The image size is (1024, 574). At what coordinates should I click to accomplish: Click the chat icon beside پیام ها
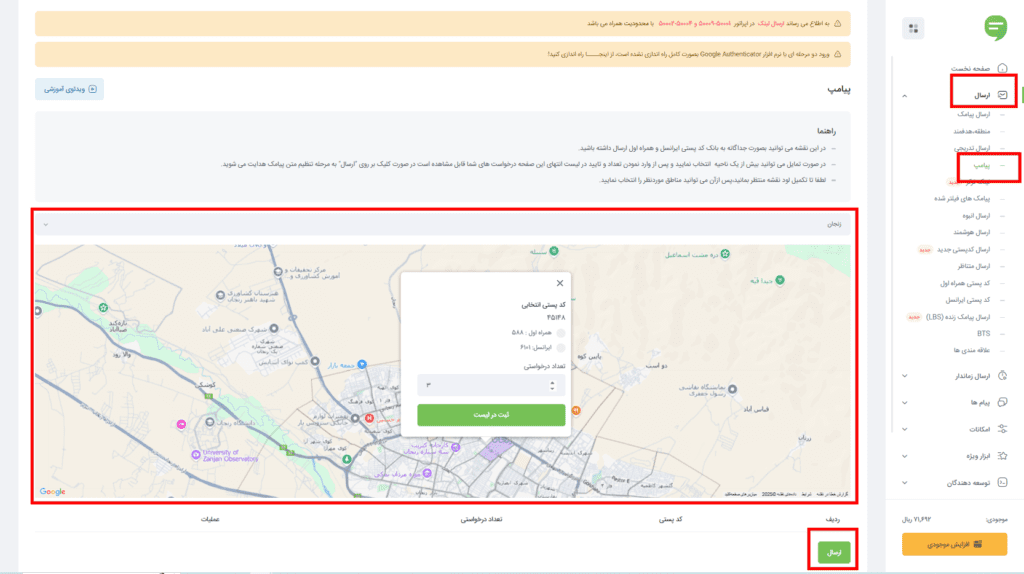[1002, 402]
